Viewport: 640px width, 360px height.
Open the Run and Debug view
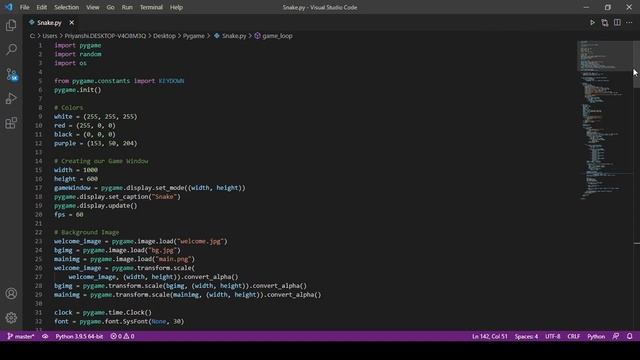[11, 98]
